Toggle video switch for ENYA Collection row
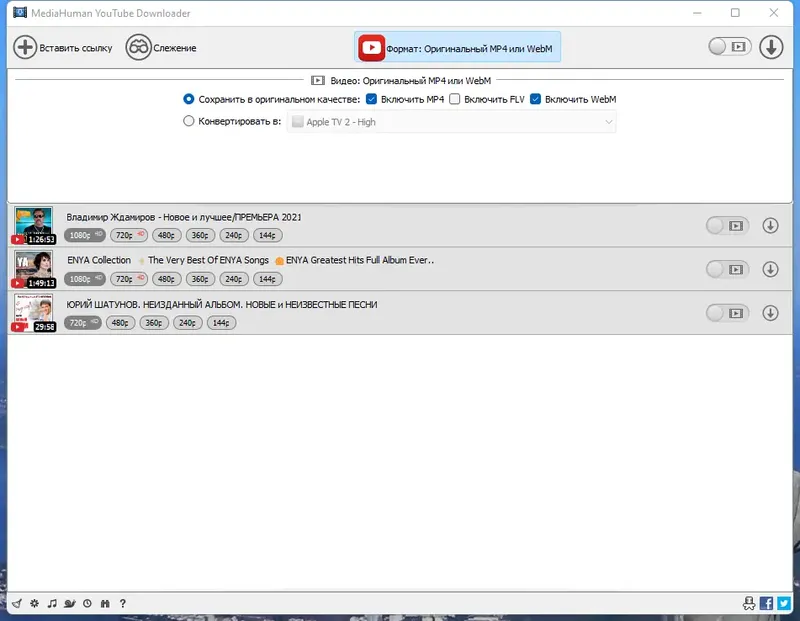This screenshot has width=800, height=621. pyautogui.click(x=728, y=269)
